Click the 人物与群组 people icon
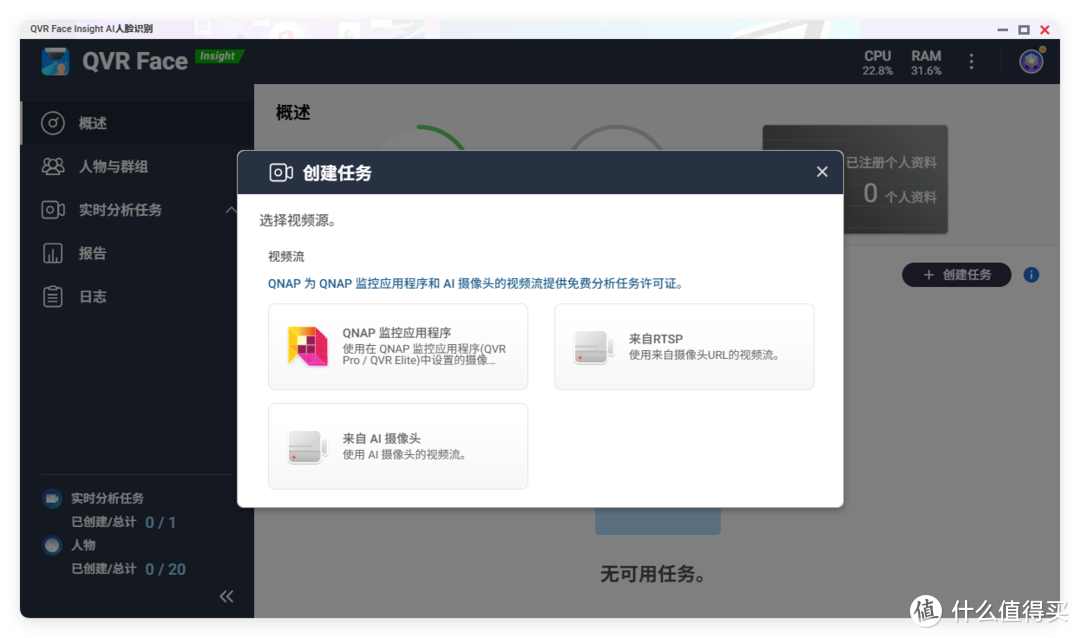Image resolution: width=1080 pixels, height=638 pixels. pos(53,166)
